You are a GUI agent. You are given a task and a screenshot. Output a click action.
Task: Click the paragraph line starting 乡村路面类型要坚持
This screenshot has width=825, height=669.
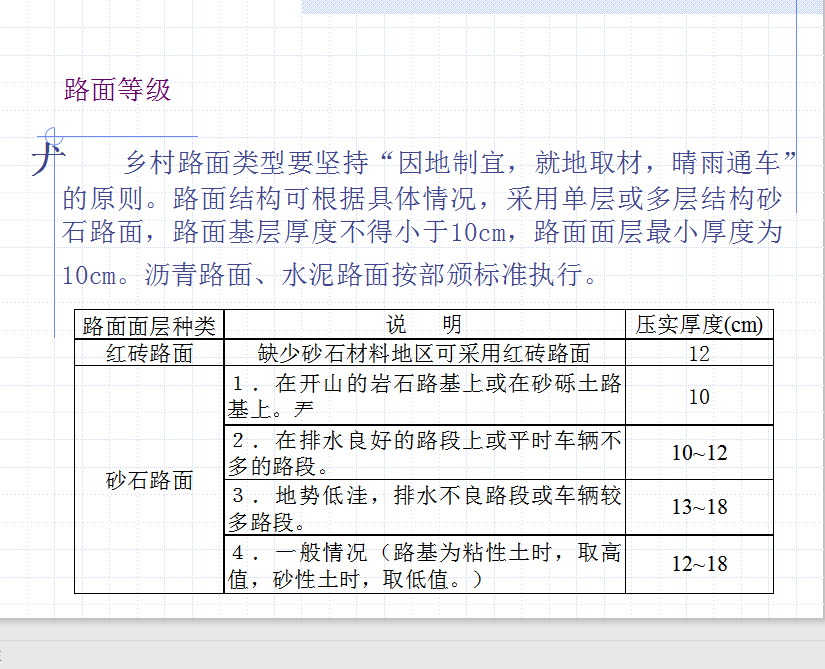[461, 163]
